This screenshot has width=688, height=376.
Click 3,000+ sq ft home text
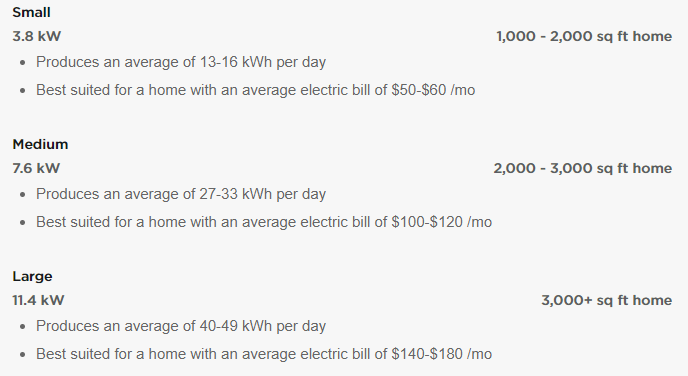click(606, 300)
